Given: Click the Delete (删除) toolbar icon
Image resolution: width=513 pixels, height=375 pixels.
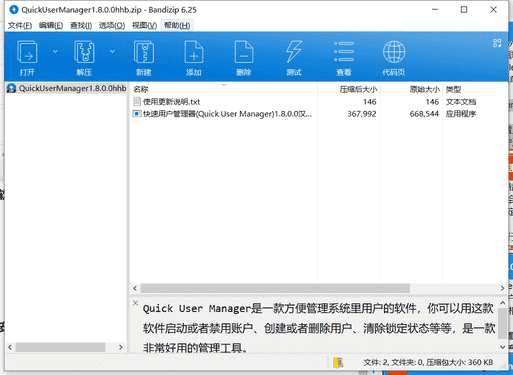Looking at the screenshot, I should (x=244, y=52).
